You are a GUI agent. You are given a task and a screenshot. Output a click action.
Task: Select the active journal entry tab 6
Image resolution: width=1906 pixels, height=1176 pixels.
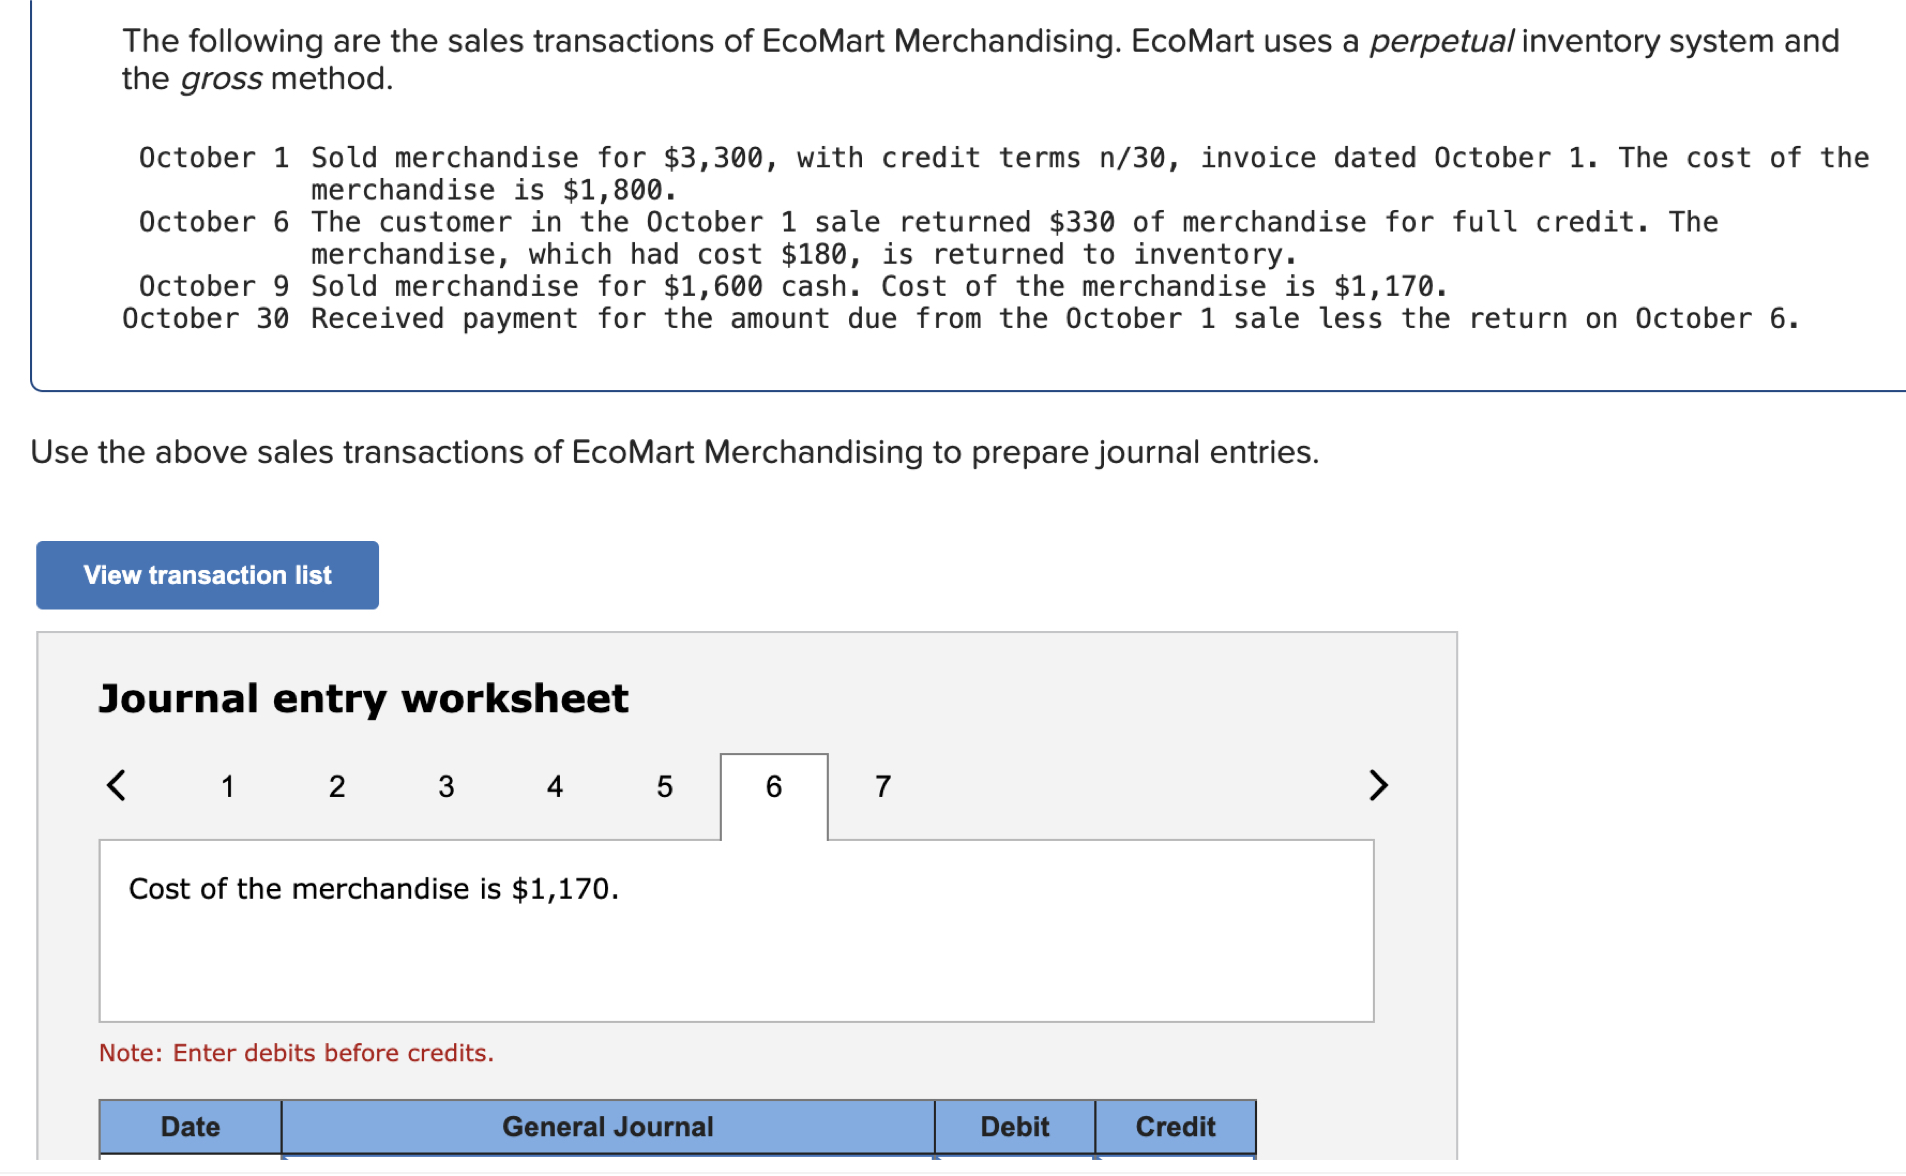click(x=774, y=796)
